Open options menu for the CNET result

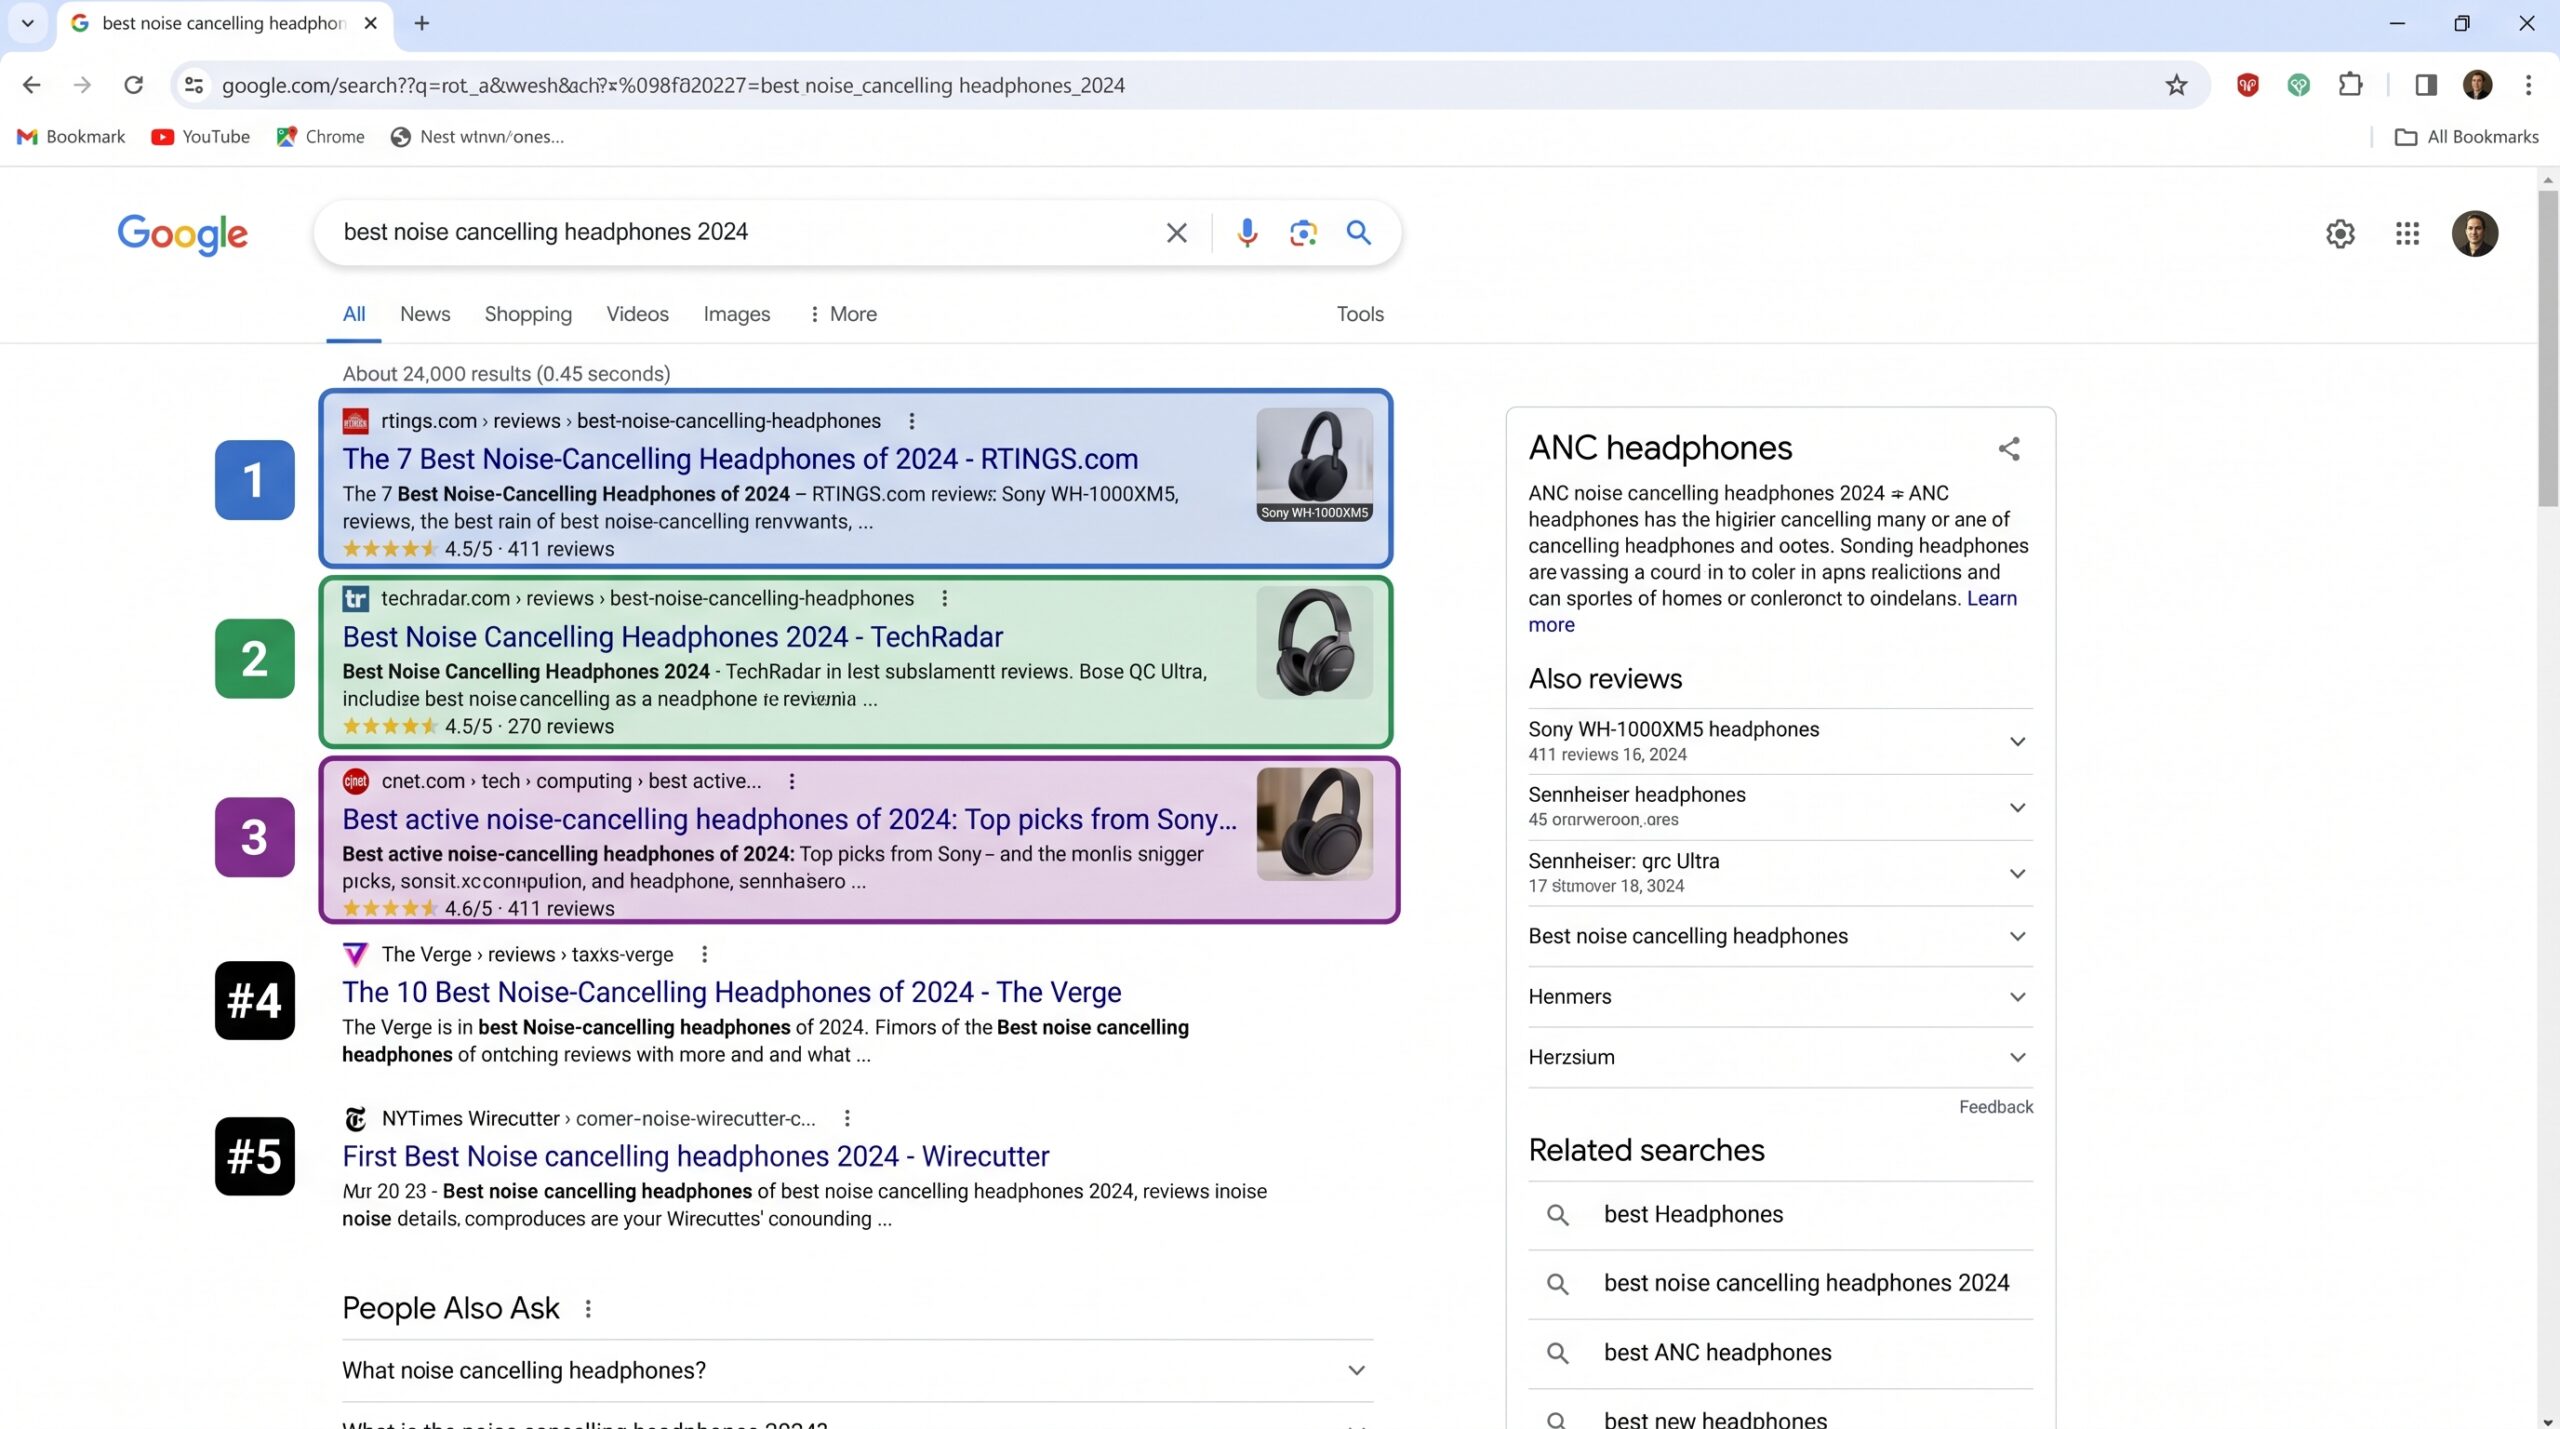791,781
